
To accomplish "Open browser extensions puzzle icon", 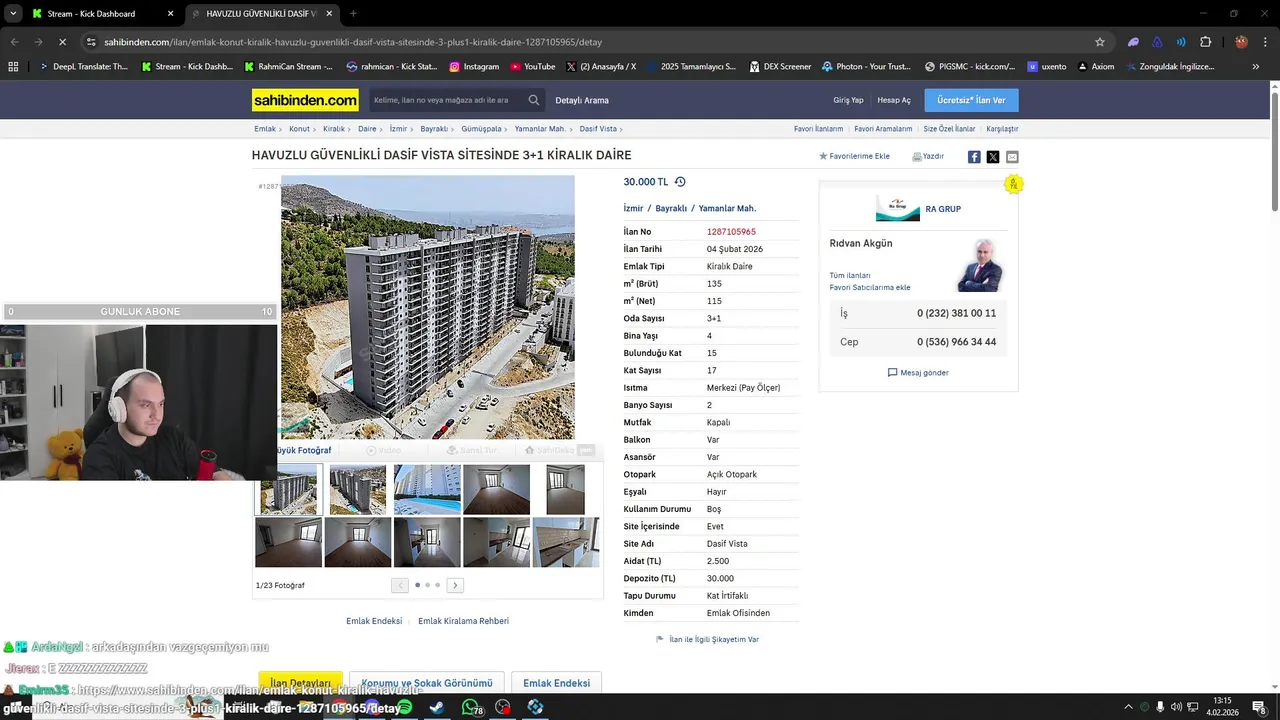I will click(1205, 42).
